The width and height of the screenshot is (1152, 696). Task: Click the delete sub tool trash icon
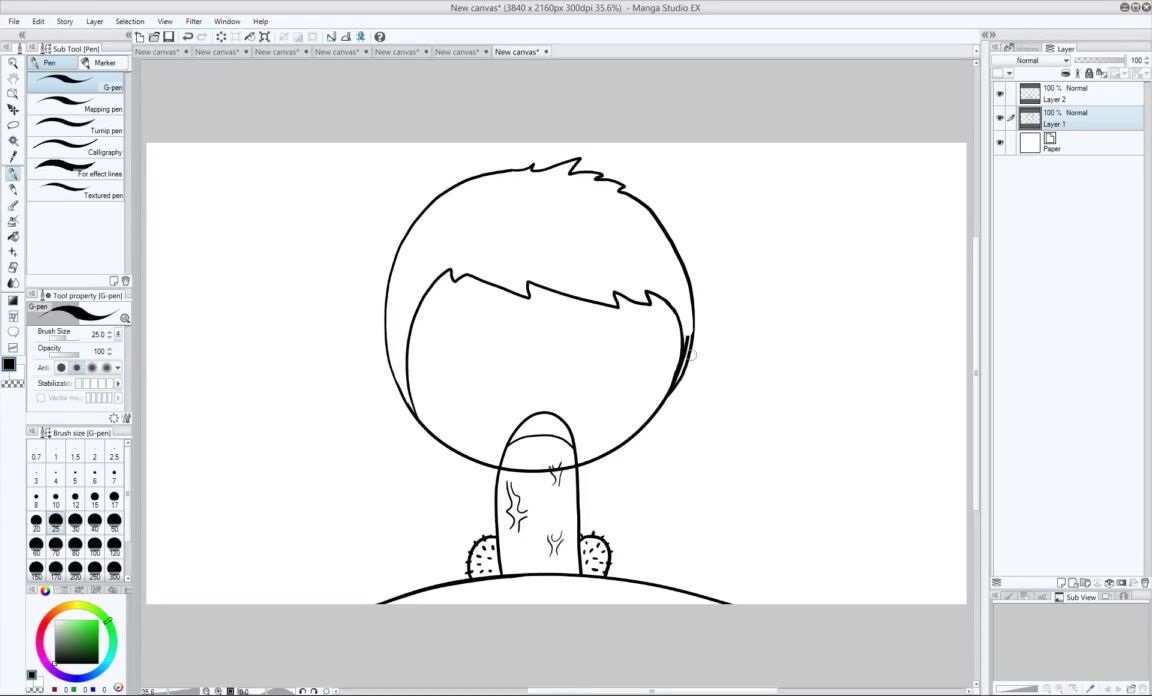coord(125,281)
